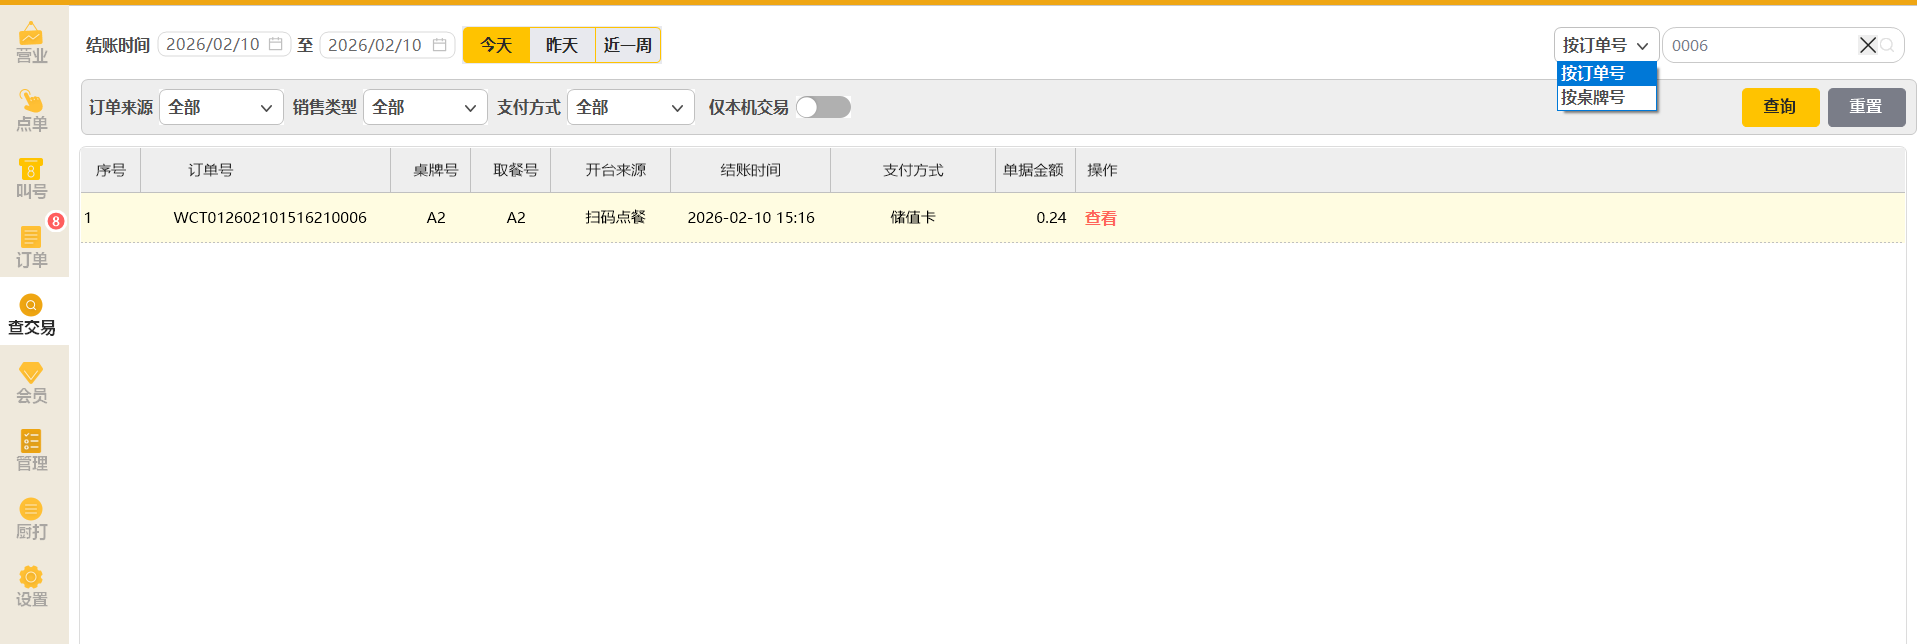The image size is (1917, 644).
Task: Open 查看 link for order WCT012602101516210006
Action: click(x=1100, y=218)
